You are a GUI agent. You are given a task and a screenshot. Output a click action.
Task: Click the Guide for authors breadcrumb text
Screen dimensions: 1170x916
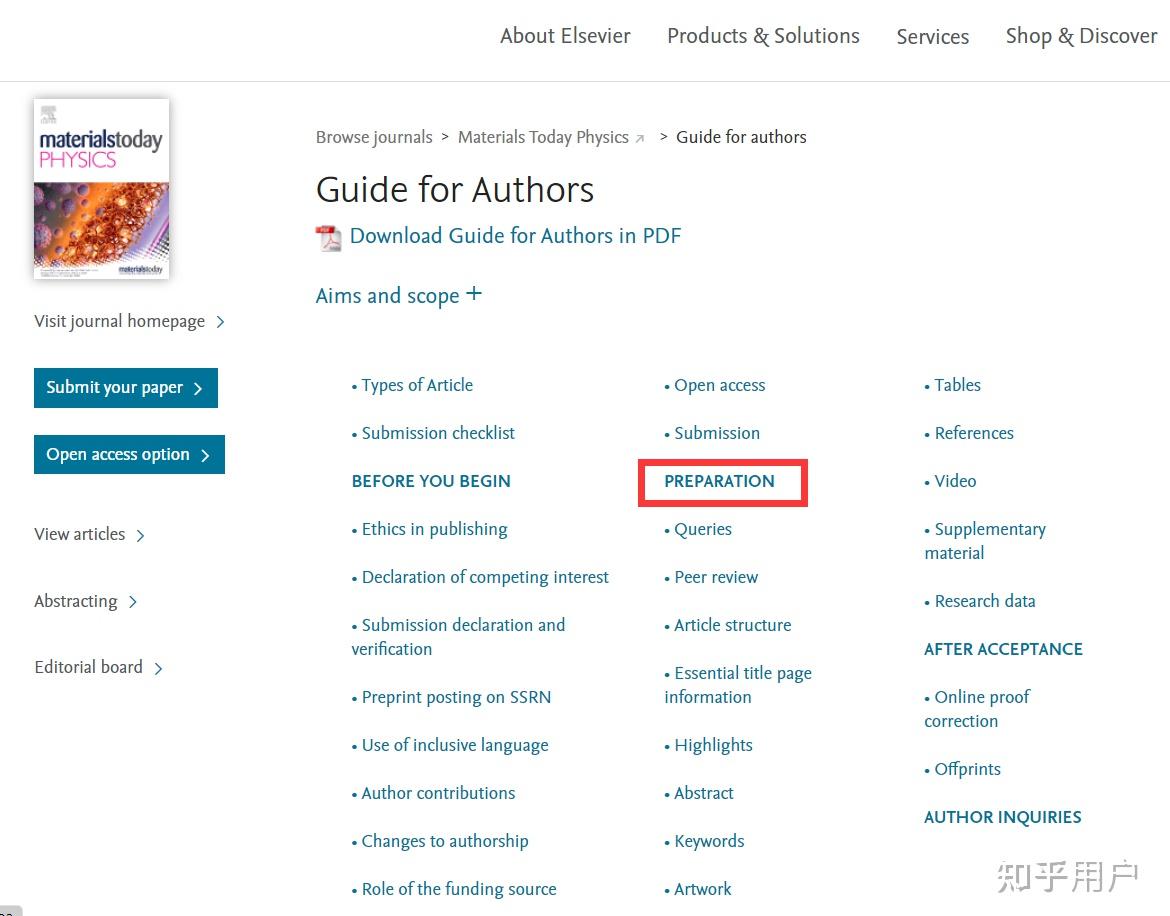point(742,137)
